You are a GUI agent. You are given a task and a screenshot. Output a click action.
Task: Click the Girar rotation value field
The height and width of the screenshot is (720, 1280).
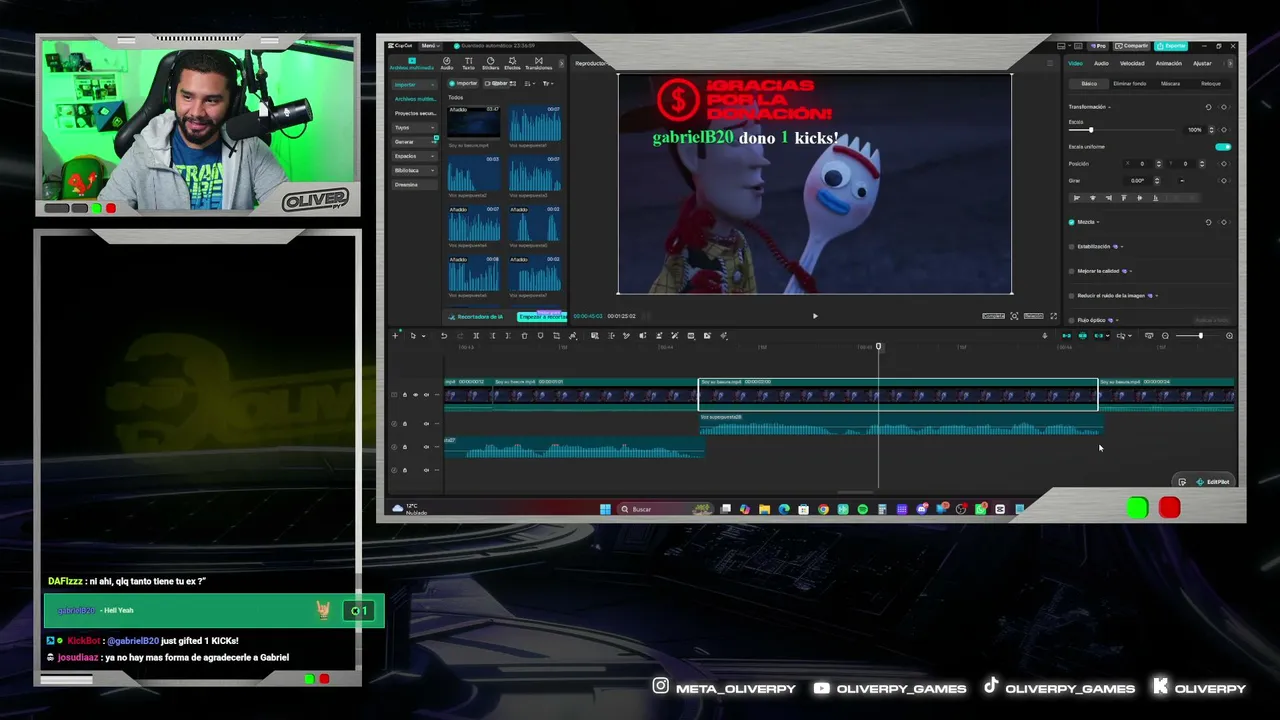coord(1137,181)
